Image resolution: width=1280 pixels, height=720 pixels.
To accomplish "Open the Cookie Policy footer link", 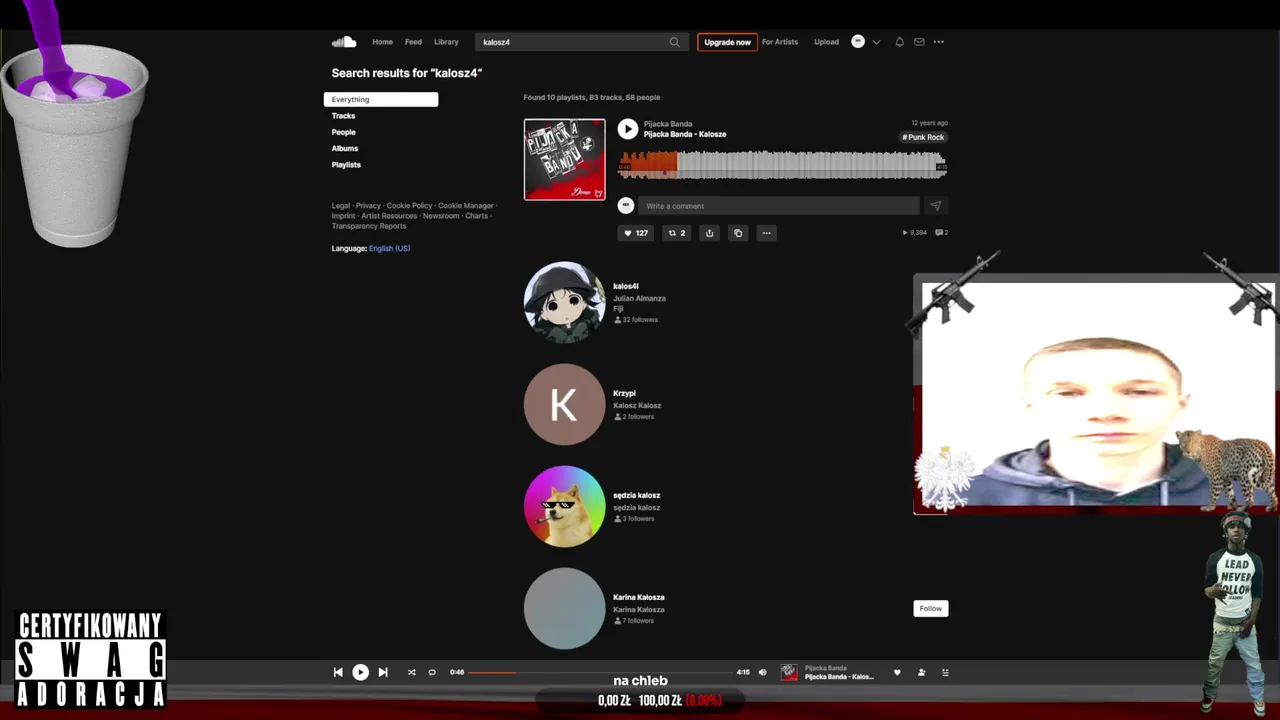I will coord(409,206).
